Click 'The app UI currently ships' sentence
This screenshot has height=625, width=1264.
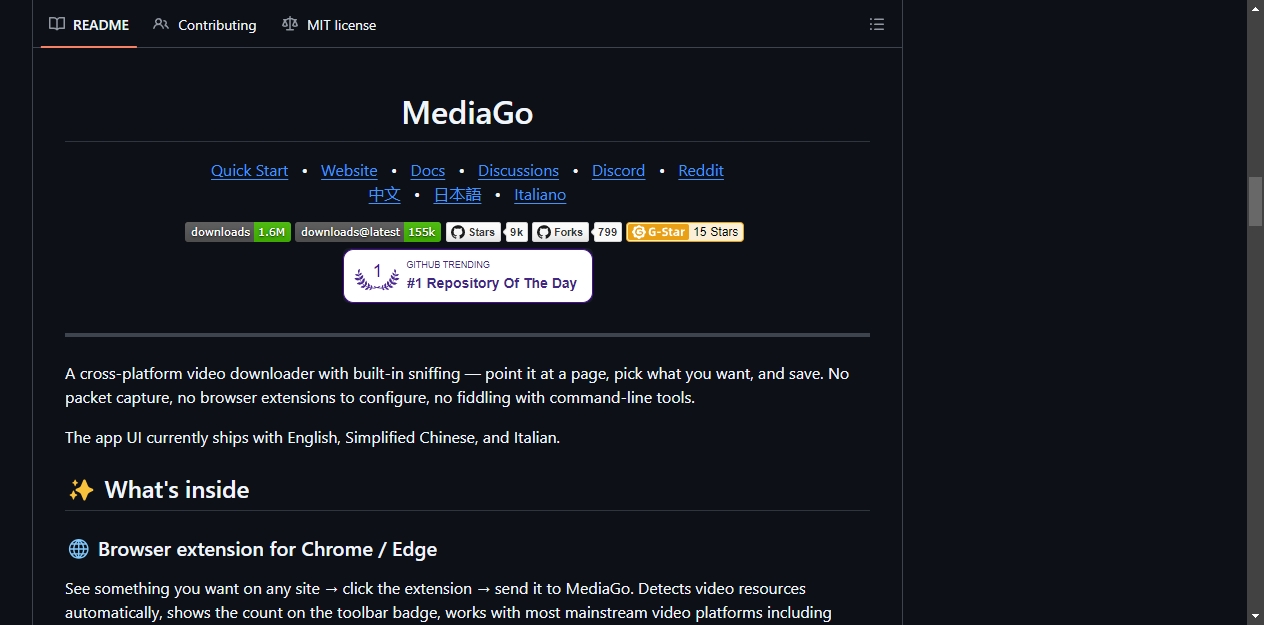pyautogui.click(x=313, y=437)
